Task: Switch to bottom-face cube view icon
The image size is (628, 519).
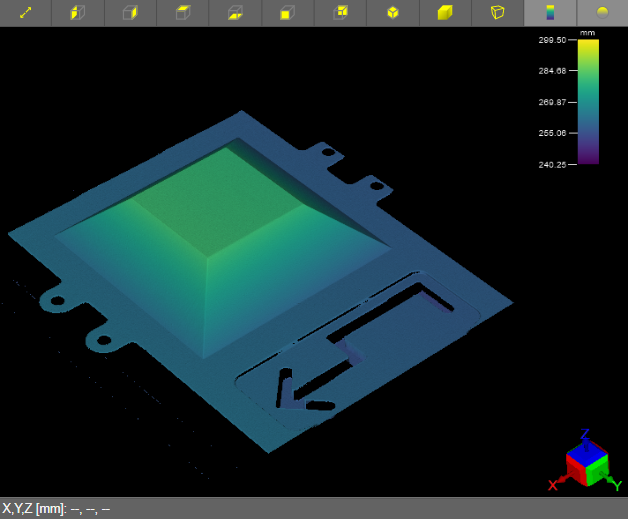Action: point(235,13)
